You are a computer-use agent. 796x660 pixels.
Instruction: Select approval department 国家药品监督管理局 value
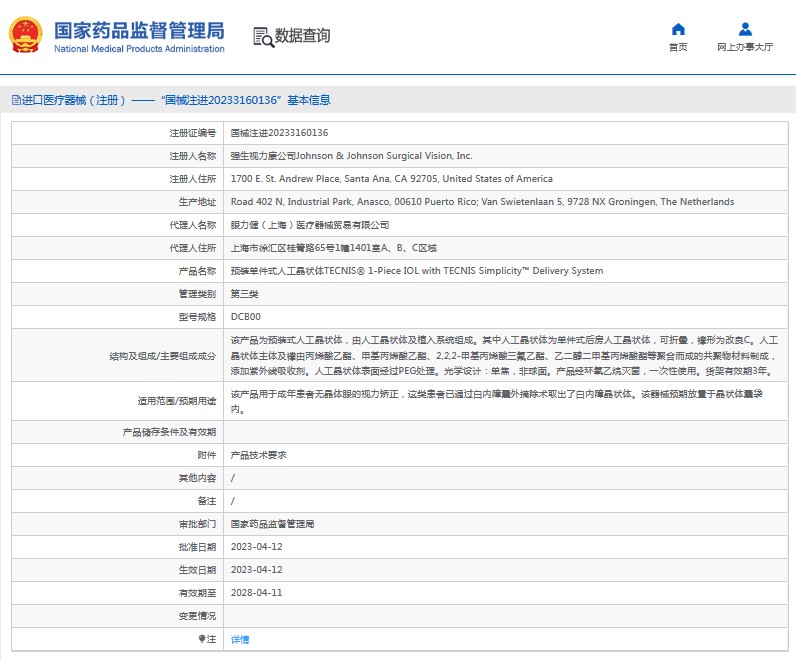pyautogui.click(x=272, y=524)
